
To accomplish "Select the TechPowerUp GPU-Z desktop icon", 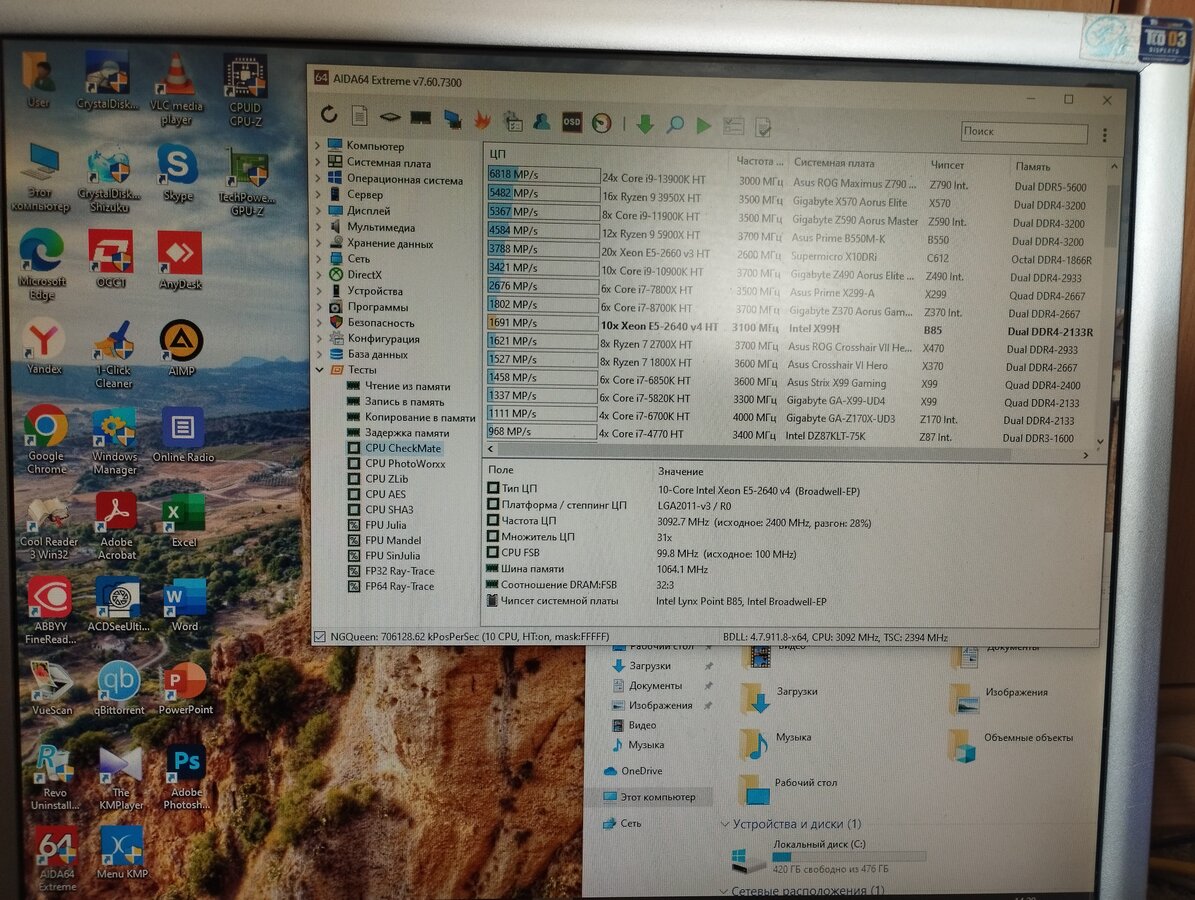I will pyautogui.click(x=247, y=183).
